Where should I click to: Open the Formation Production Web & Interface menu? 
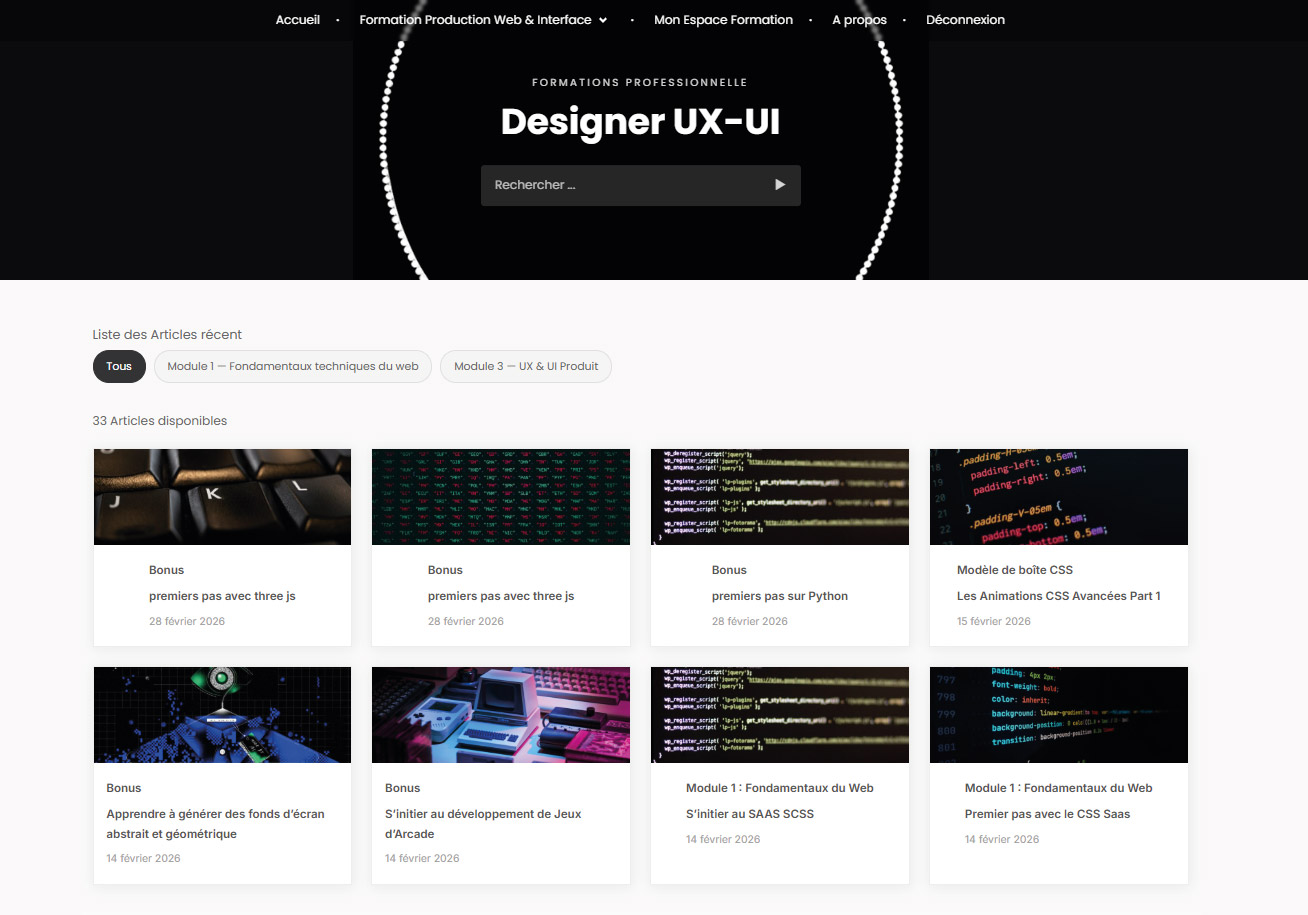coord(476,20)
